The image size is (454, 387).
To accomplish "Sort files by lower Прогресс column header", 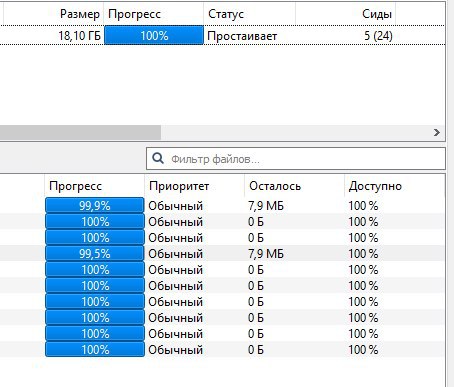I will click(x=75, y=186).
